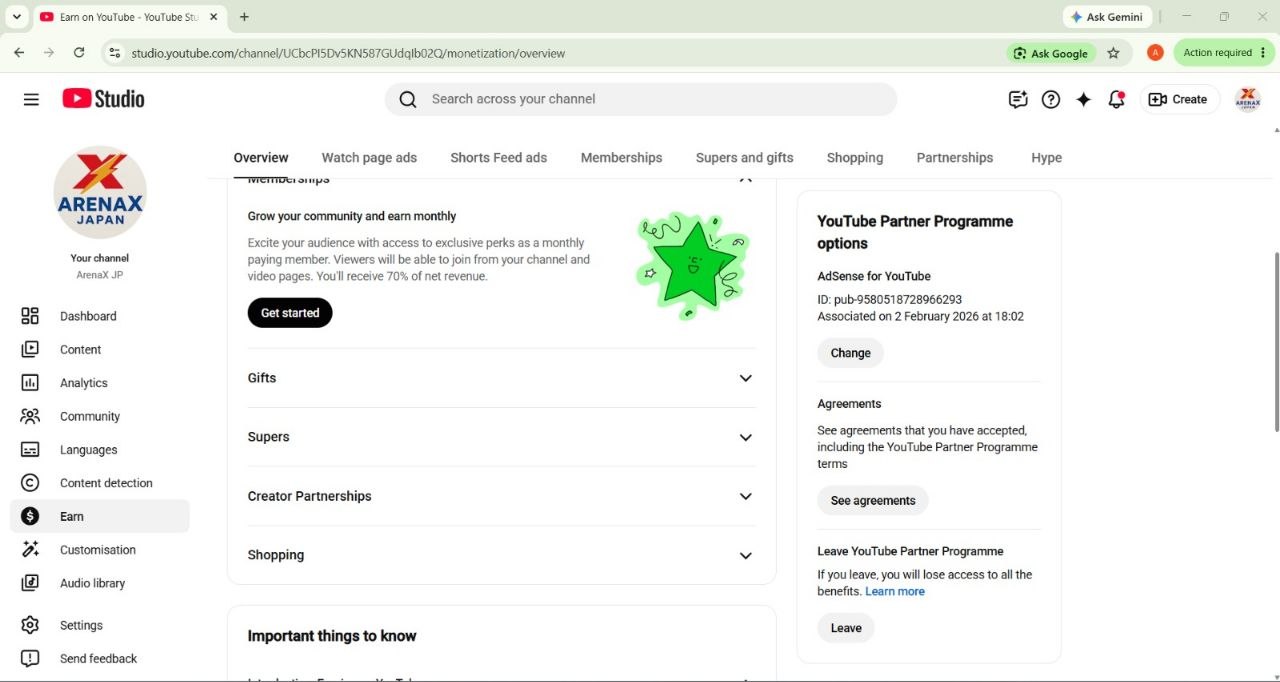Image resolution: width=1280 pixels, height=682 pixels.
Task: Expand the Shopping section
Action: pyautogui.click(x=745, y=555)
